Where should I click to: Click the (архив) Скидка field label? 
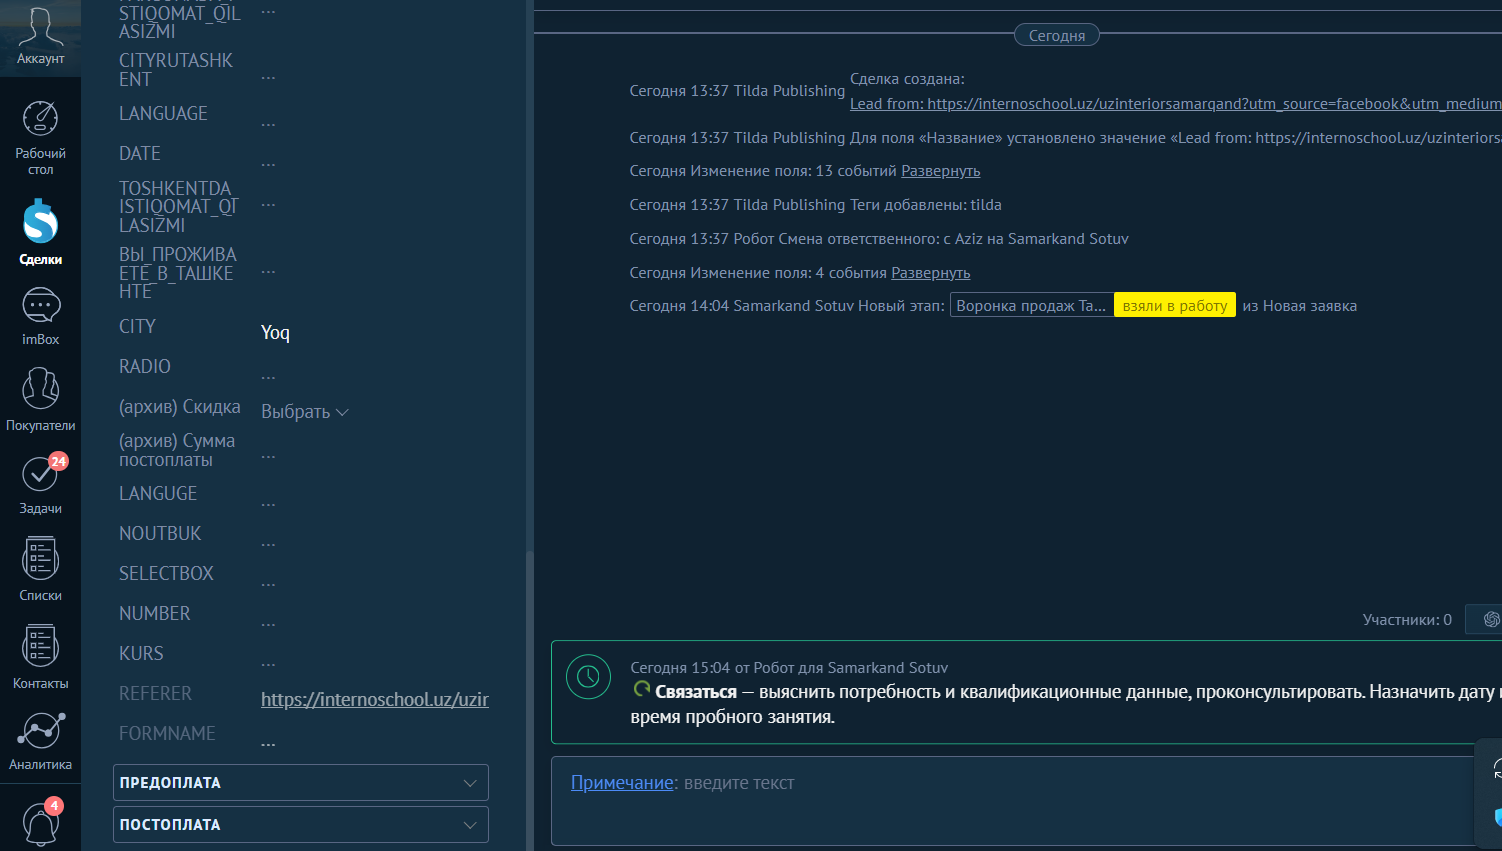tap(180, 407)
